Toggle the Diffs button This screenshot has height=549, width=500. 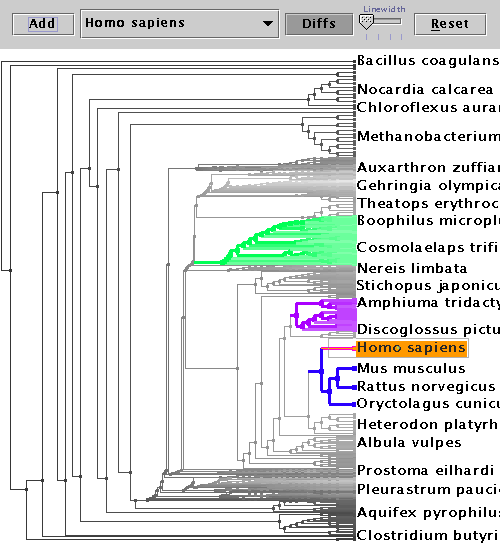[x=319, y=24]
